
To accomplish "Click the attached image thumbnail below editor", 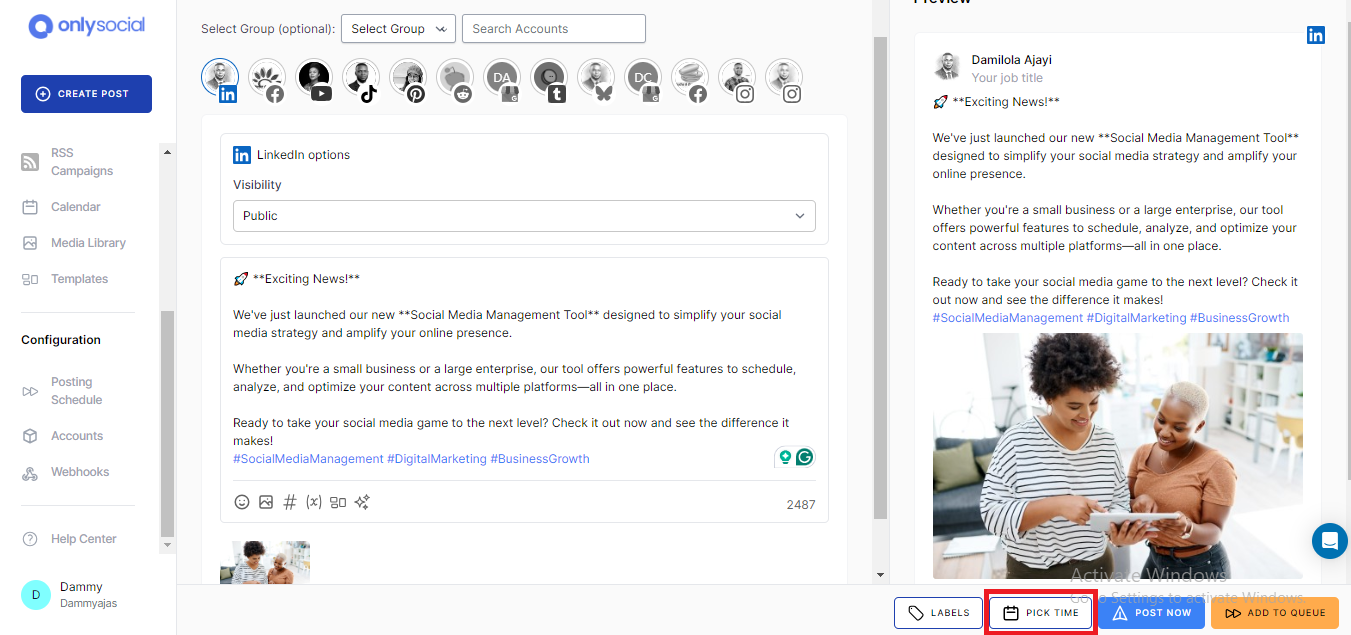I will coord(265,562).
